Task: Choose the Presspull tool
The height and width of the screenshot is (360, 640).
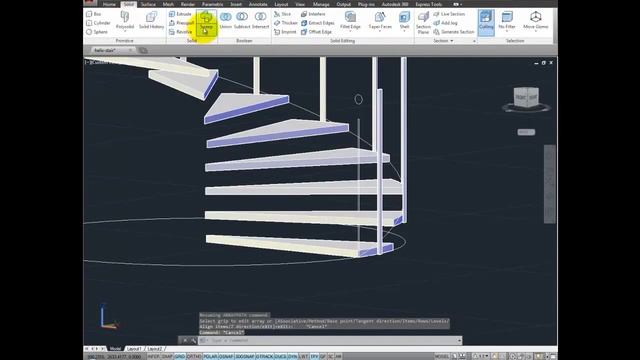Action: pyautogui.click(x=181, y=23)
